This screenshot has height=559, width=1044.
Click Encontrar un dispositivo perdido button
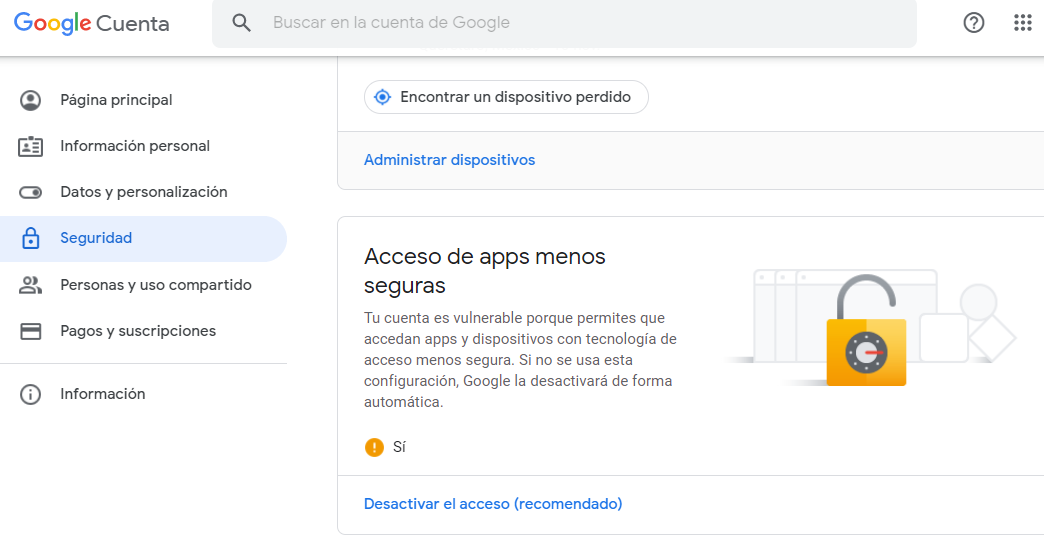506,97
